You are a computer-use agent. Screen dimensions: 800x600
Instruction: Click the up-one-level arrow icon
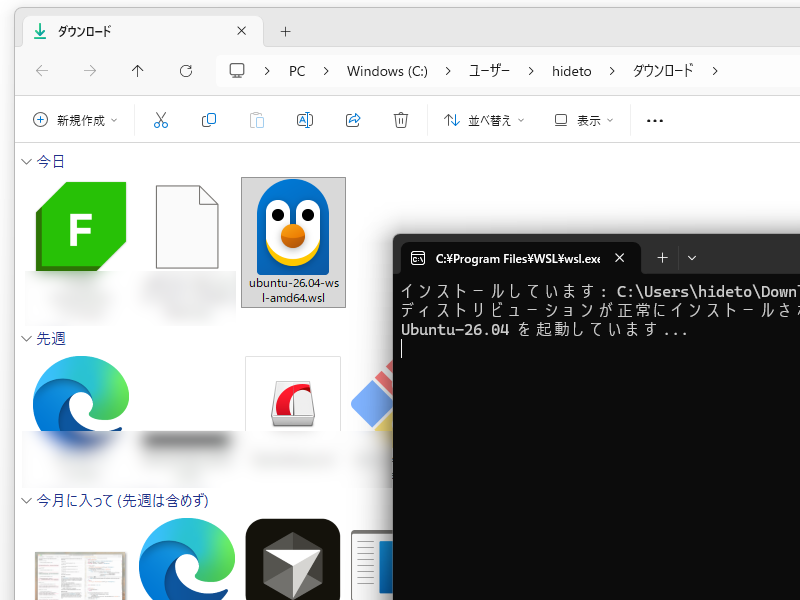pyautogui.click(x=138, y=71)
